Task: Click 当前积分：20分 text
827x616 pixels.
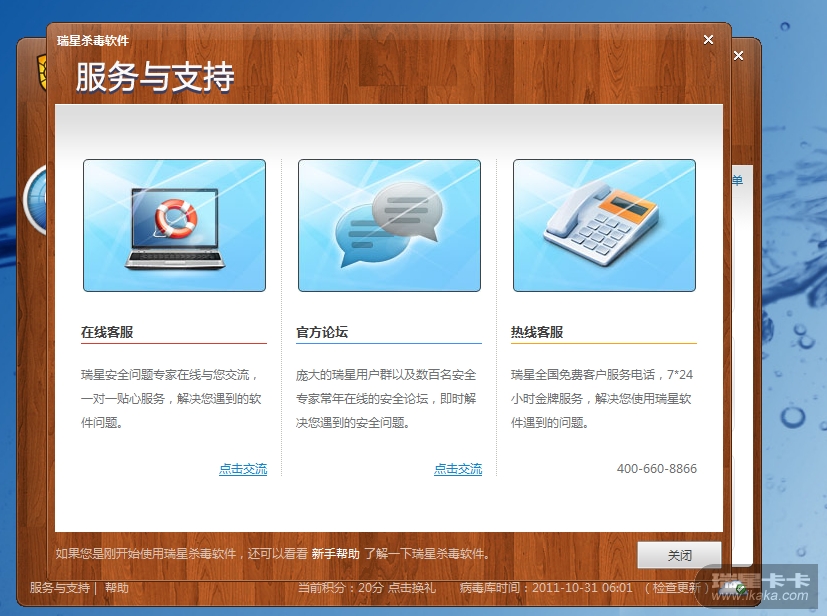Action: (x=340, y=588)
